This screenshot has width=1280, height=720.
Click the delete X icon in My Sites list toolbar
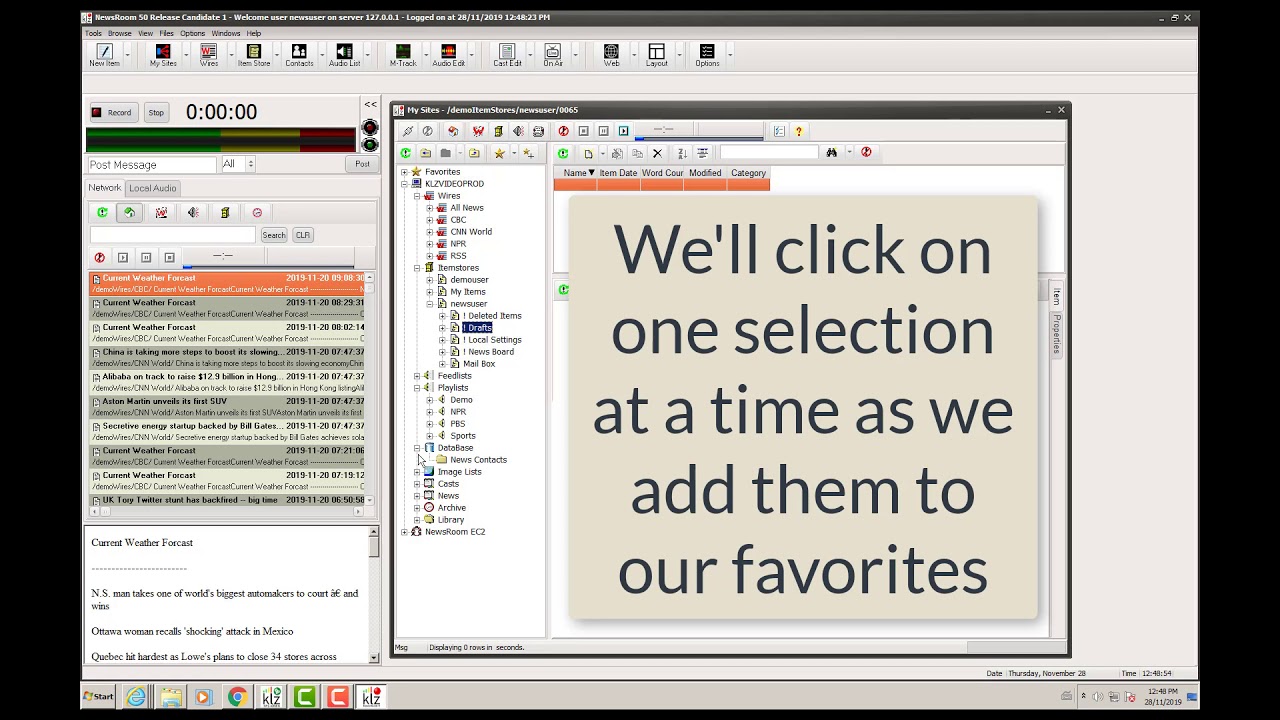point(657,153)
